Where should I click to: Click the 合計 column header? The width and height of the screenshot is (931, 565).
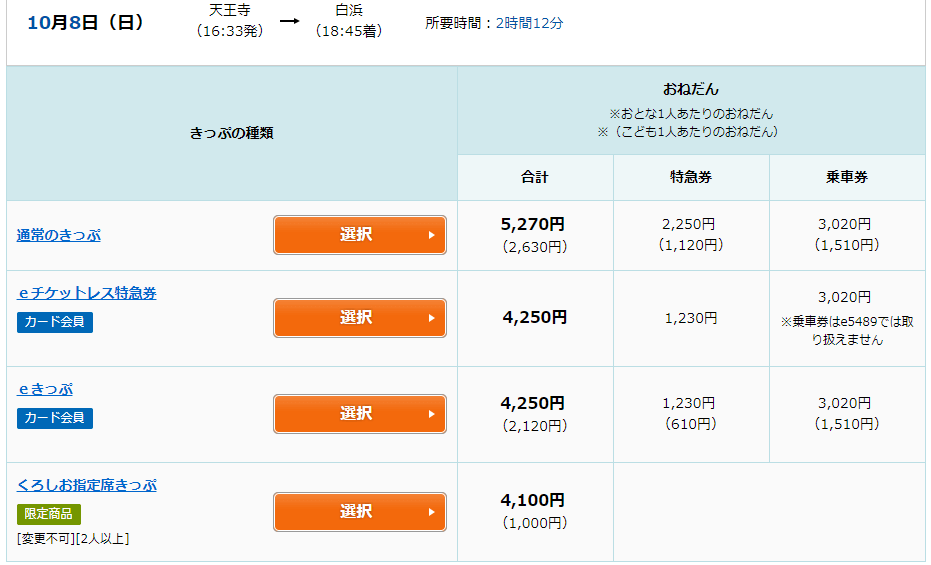535,178
